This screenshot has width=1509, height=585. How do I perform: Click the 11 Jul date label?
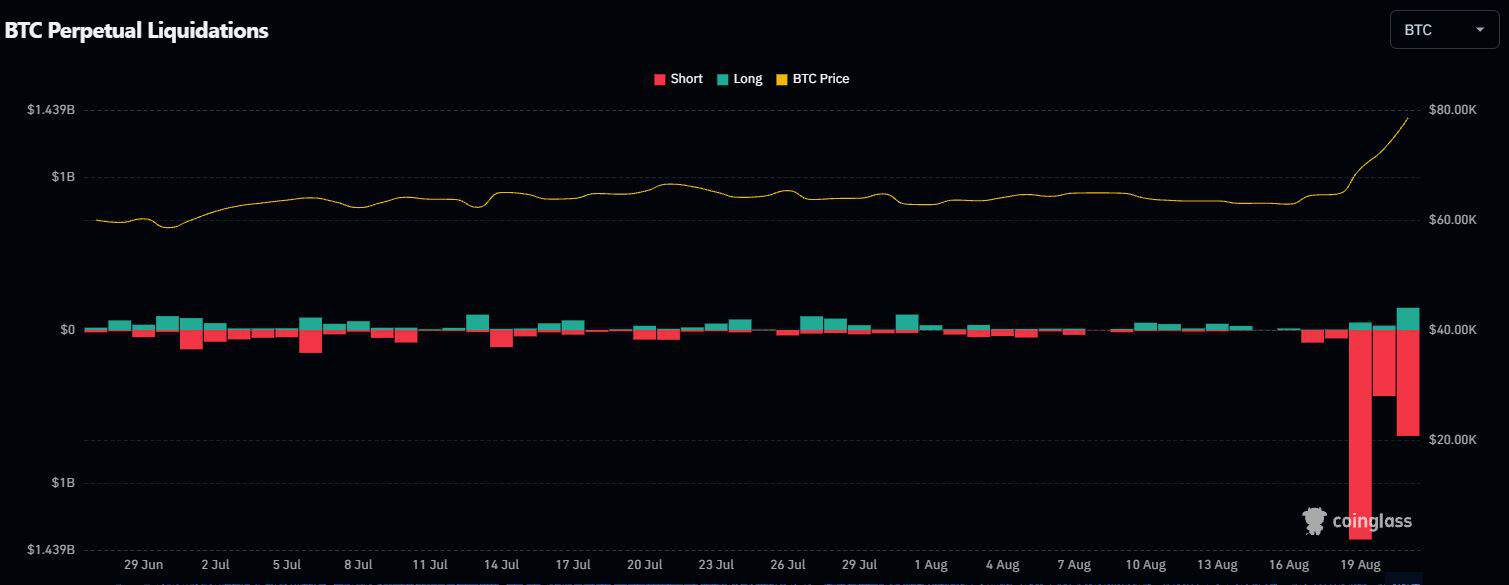click(430, 565)
